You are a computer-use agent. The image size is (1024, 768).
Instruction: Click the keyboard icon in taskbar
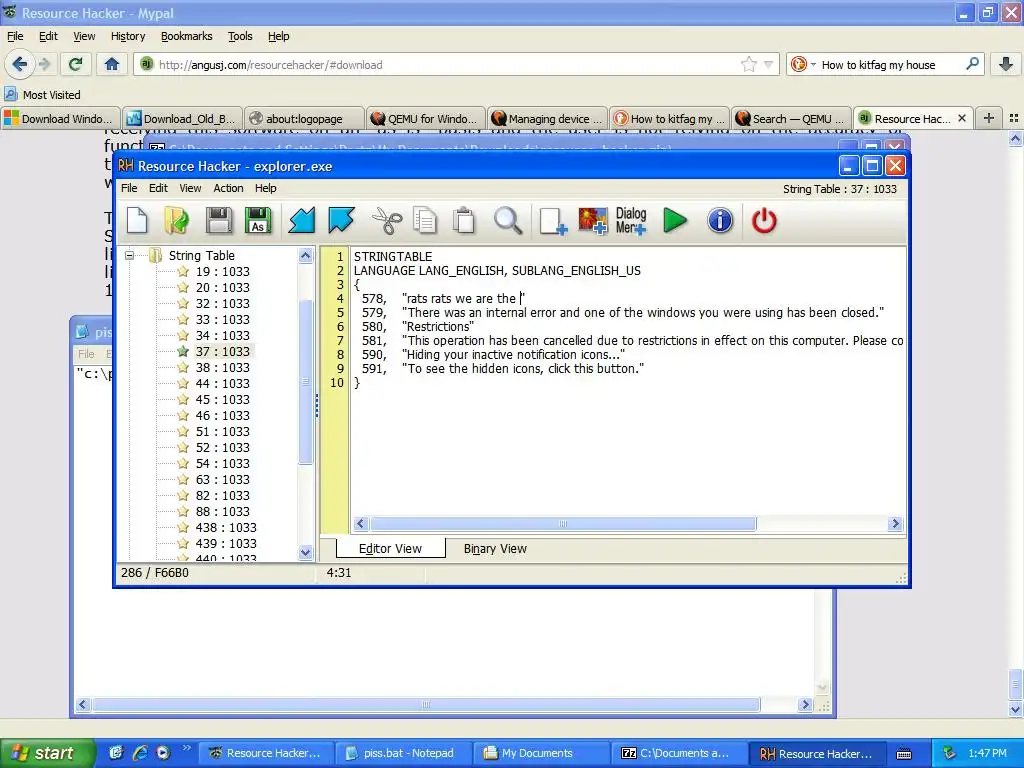(x=903, y=754)
